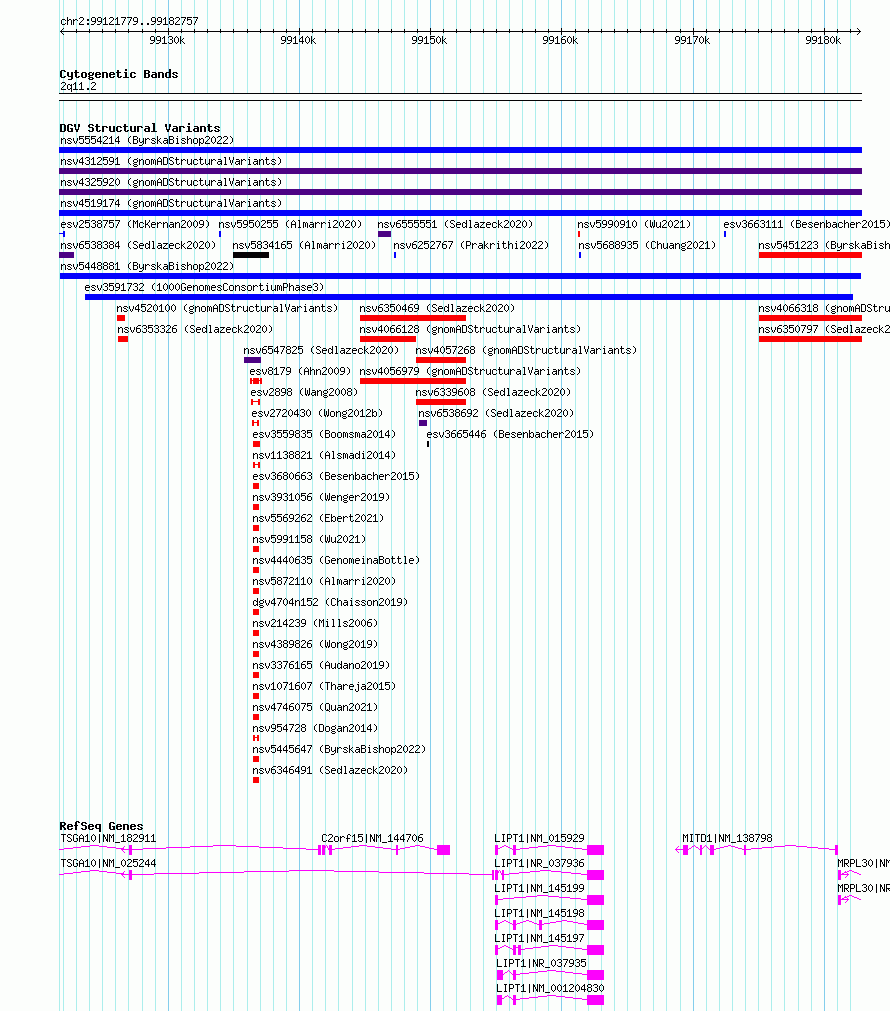
Task: Open LIPT1|NM_145198 transcript label
Action: click(x=539, y=914)
